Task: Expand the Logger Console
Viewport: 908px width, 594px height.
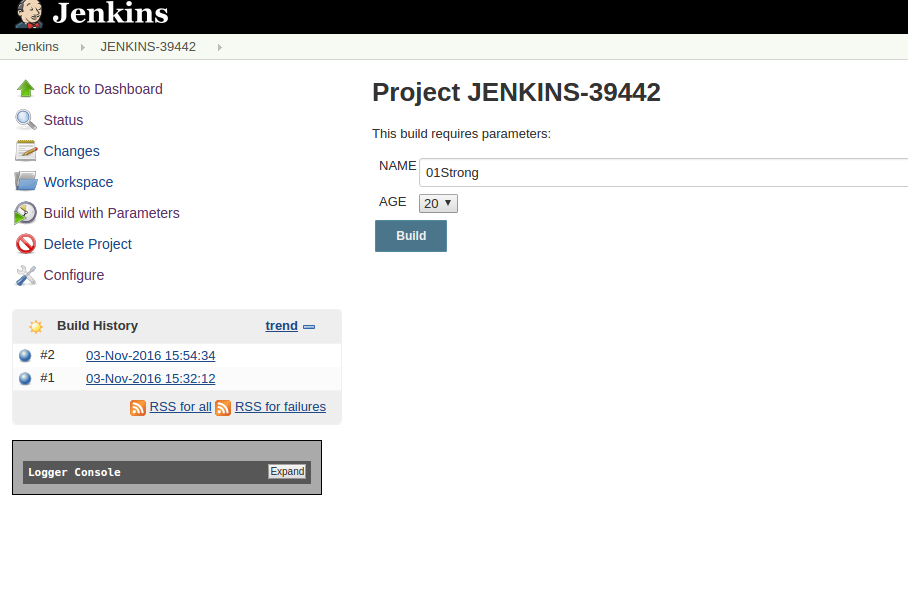Action: pyautogui.click(x=287, y=471)
